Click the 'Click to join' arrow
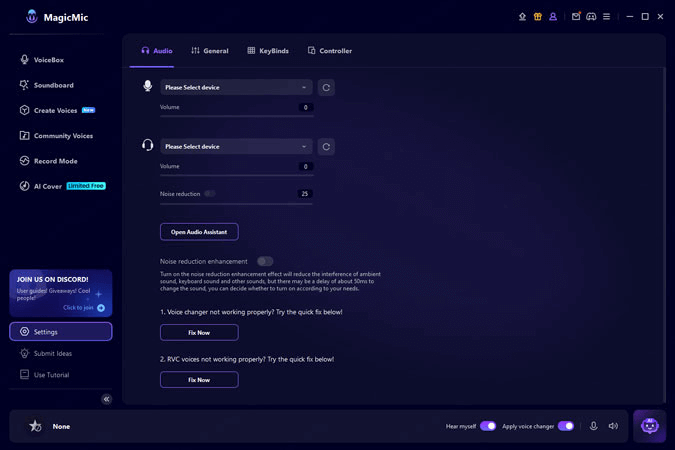 tap(101, 308)
